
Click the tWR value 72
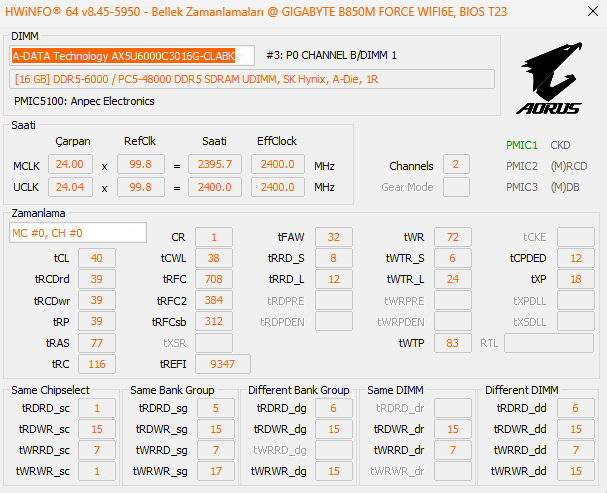pyautogui.click(x=453, y=237)
